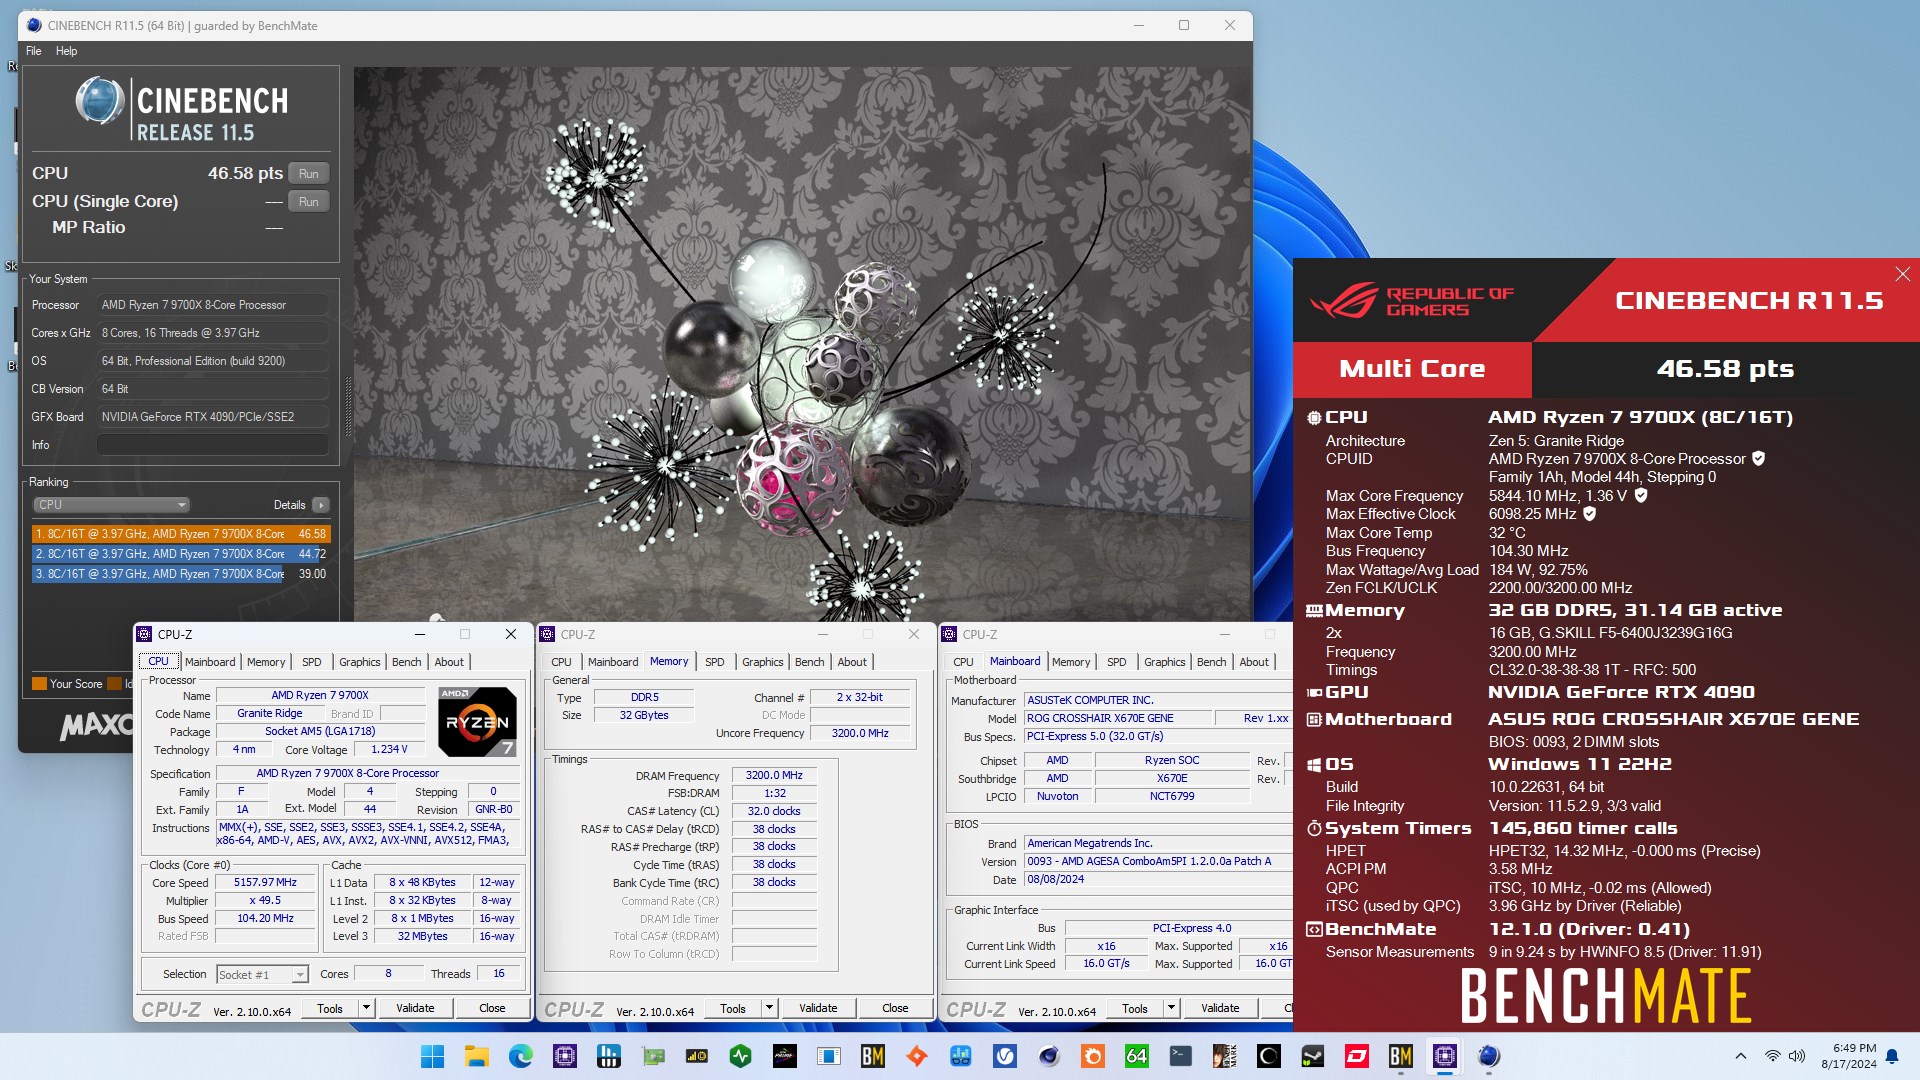Open the Wi-Fi network tray icon
This screenshot has width=1920, height=1080.
1772,1056
